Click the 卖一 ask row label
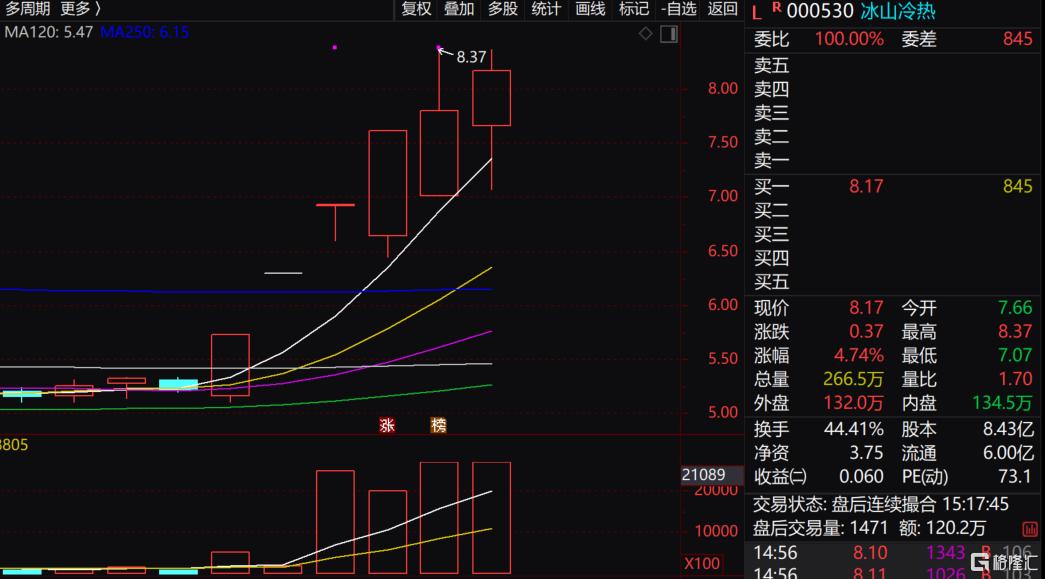 pos(771,161)
